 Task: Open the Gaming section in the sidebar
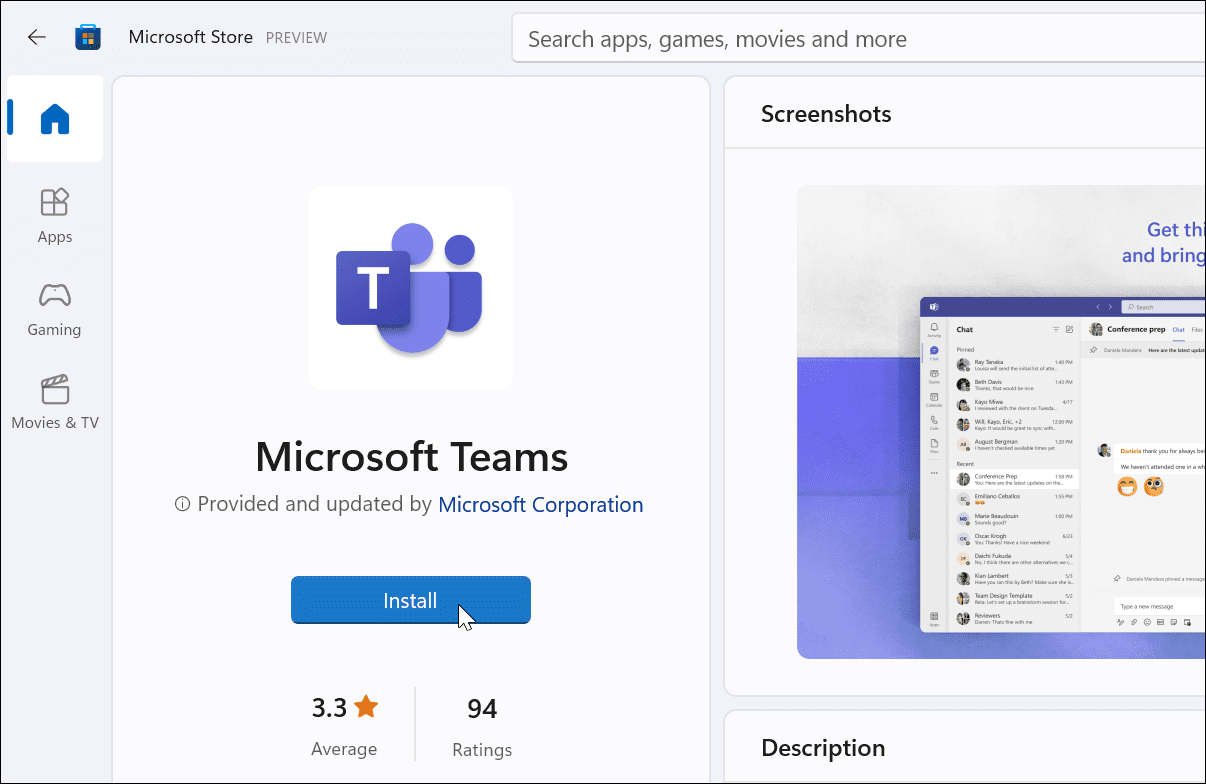click(x=54, y=310)
